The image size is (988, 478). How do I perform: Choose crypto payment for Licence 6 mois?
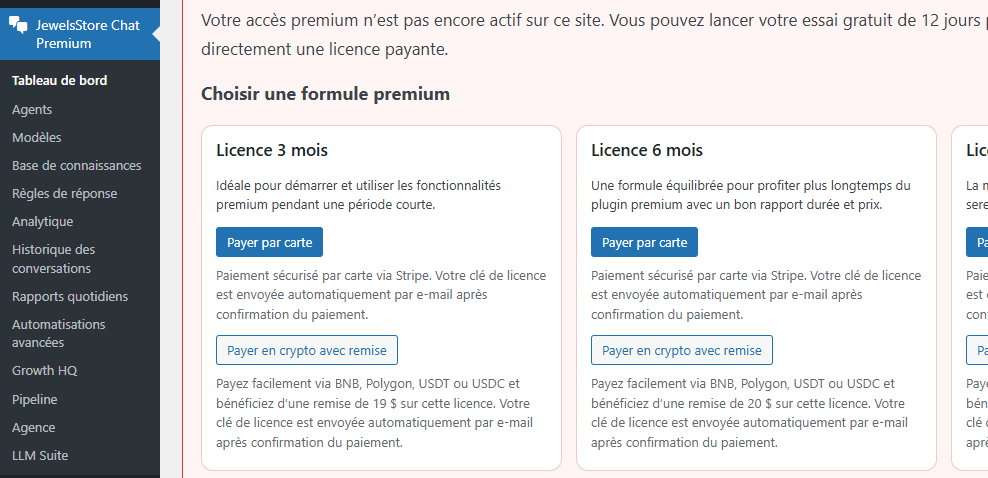click(x=682, y=350)
